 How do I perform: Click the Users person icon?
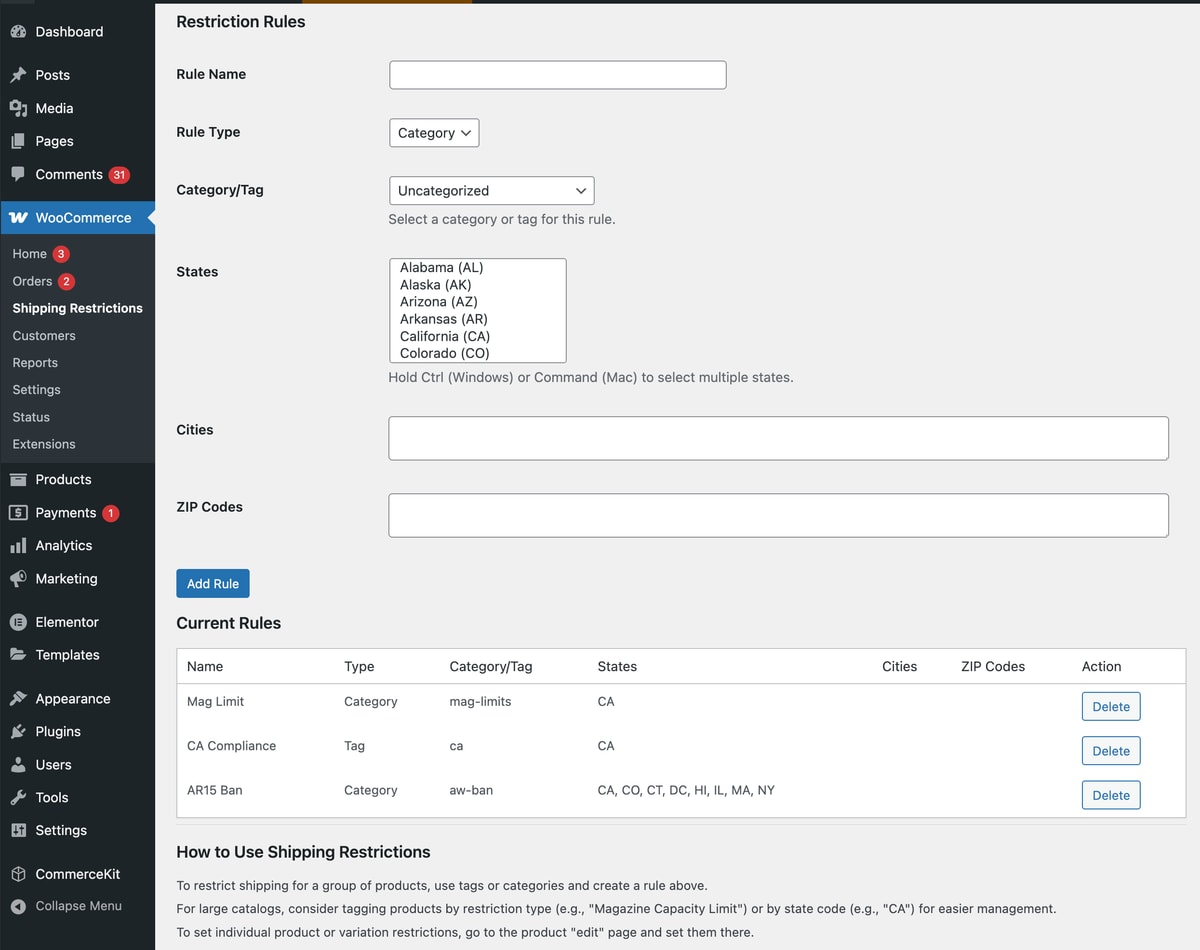pyautogui.click(x=18, y=764)
